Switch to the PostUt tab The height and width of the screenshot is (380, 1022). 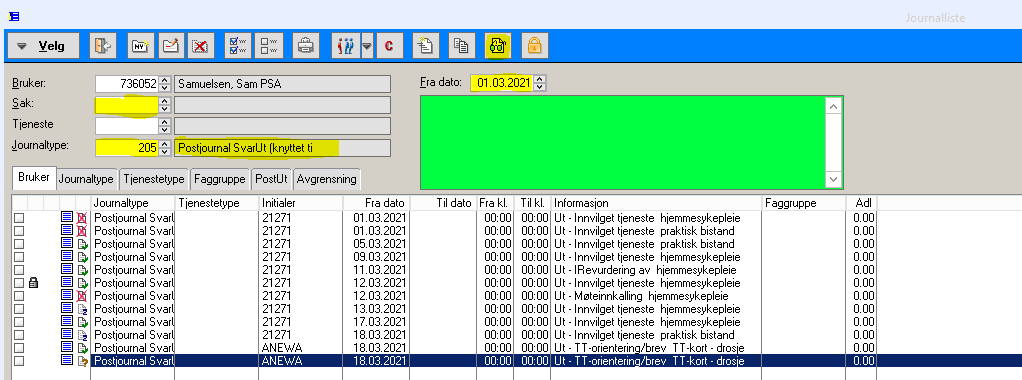[271, 179]
